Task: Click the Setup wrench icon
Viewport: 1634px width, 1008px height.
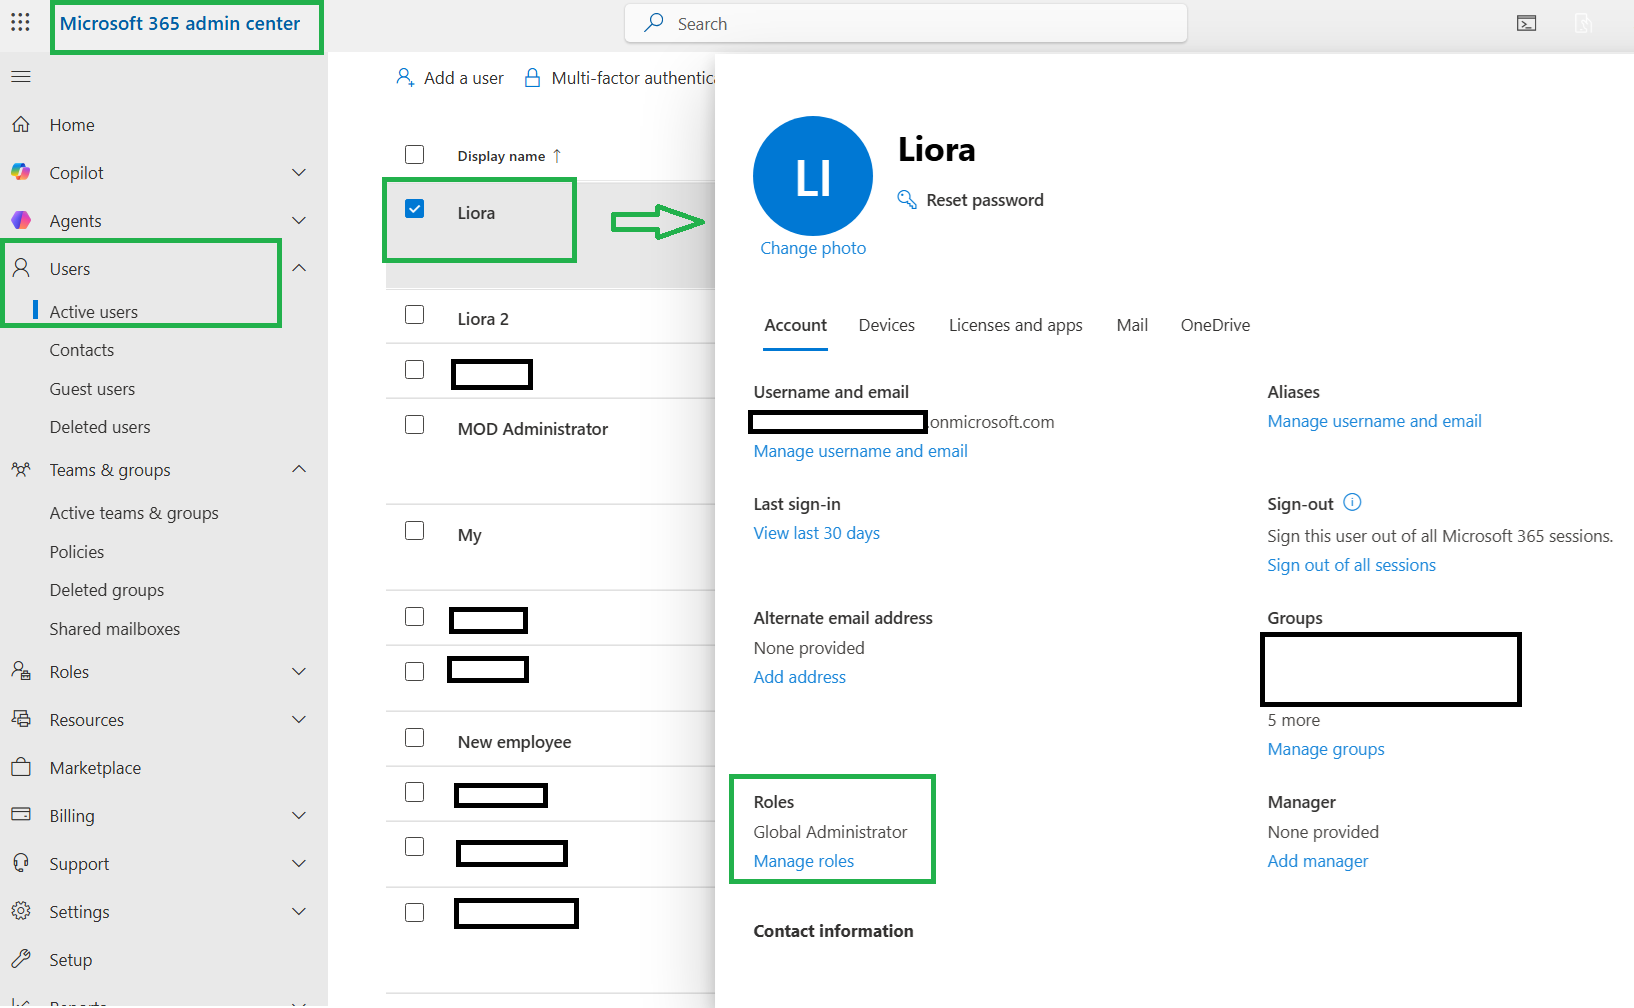Action: [21, 959]
